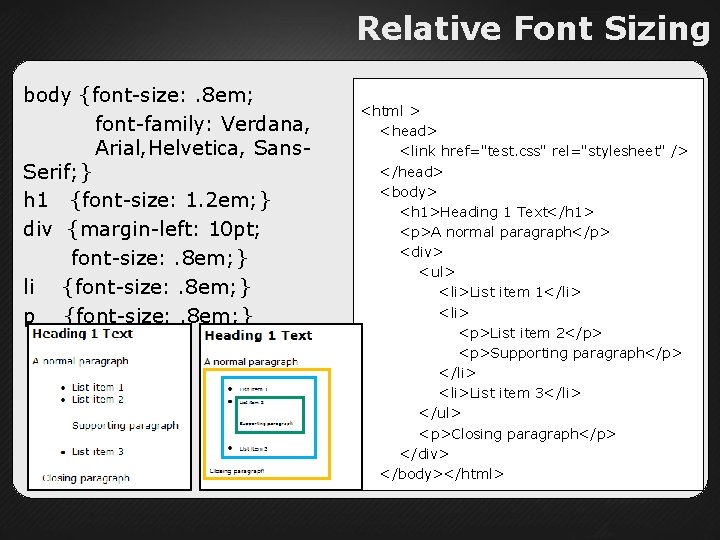Click the <li>List item 3</li> code line

[510, 393]
